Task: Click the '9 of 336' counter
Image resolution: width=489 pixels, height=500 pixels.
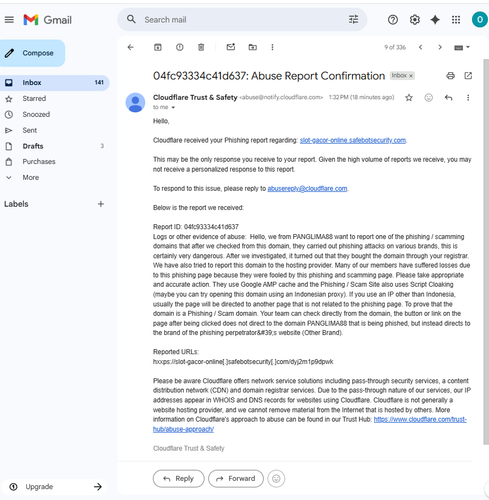Action: [395, 47]
